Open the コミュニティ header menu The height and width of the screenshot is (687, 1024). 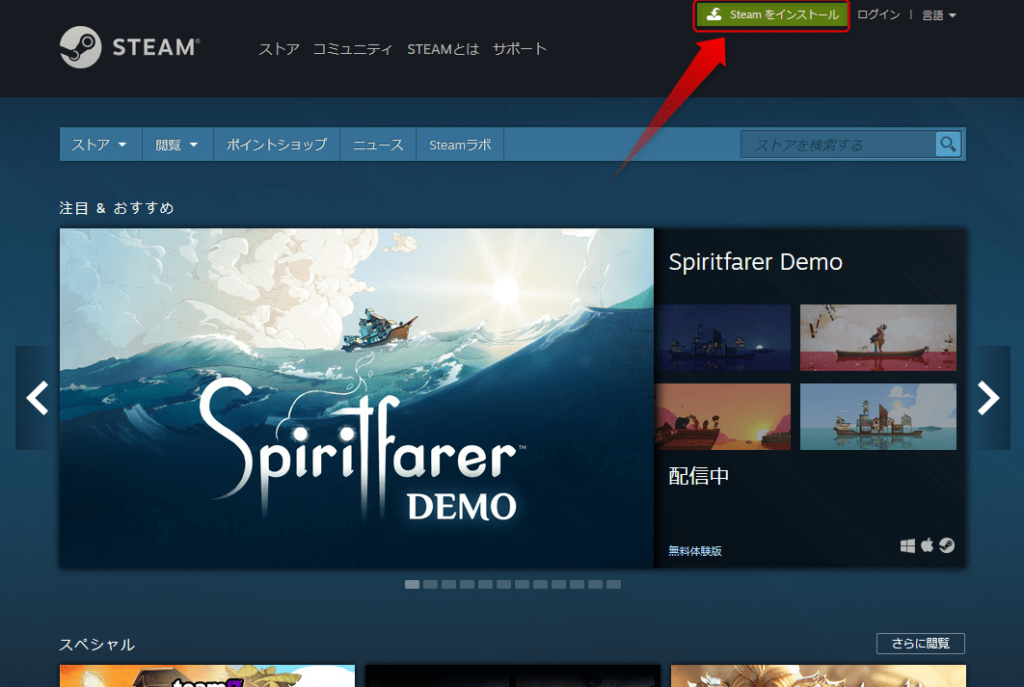[x=352, y=49]
